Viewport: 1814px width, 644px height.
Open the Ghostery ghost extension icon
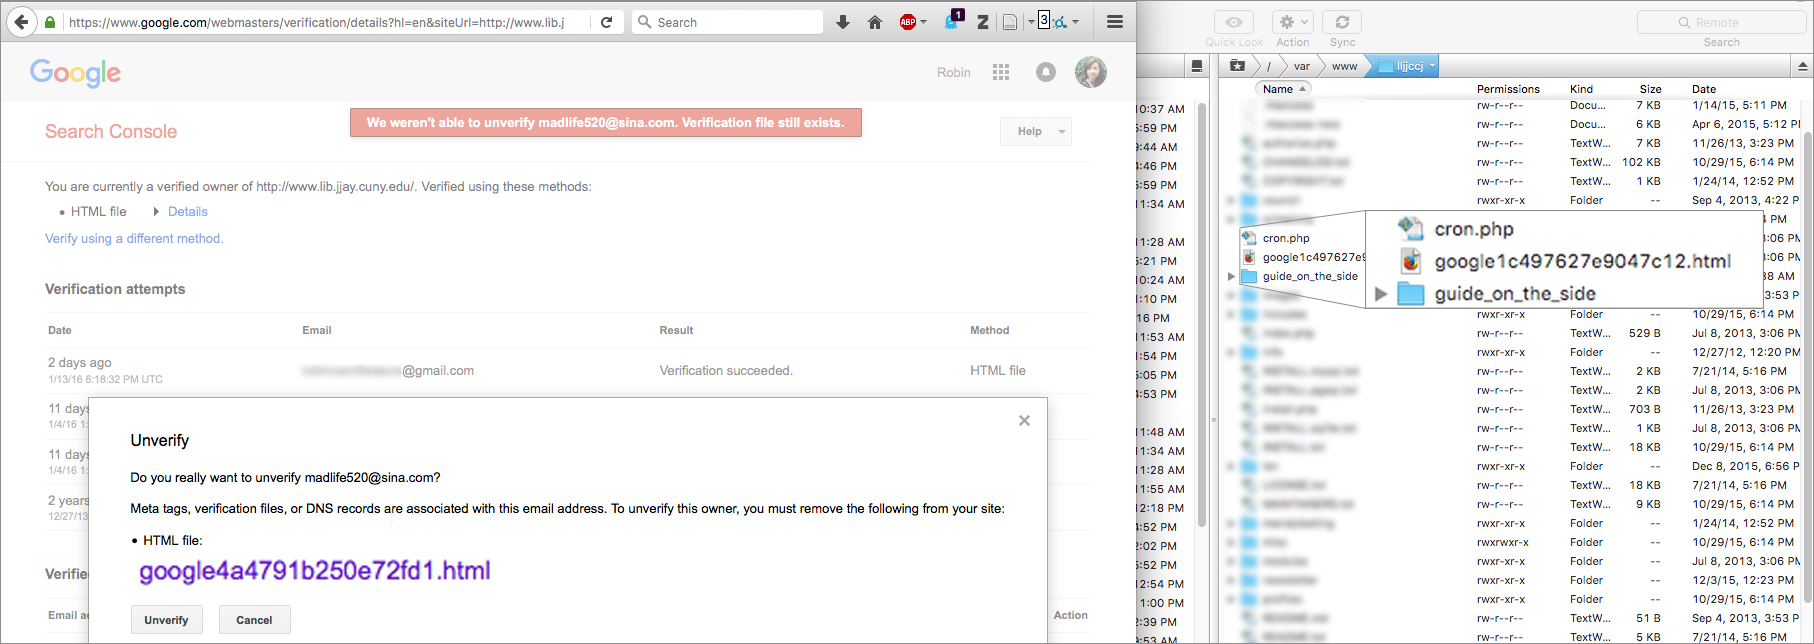[x=953, y=21]
